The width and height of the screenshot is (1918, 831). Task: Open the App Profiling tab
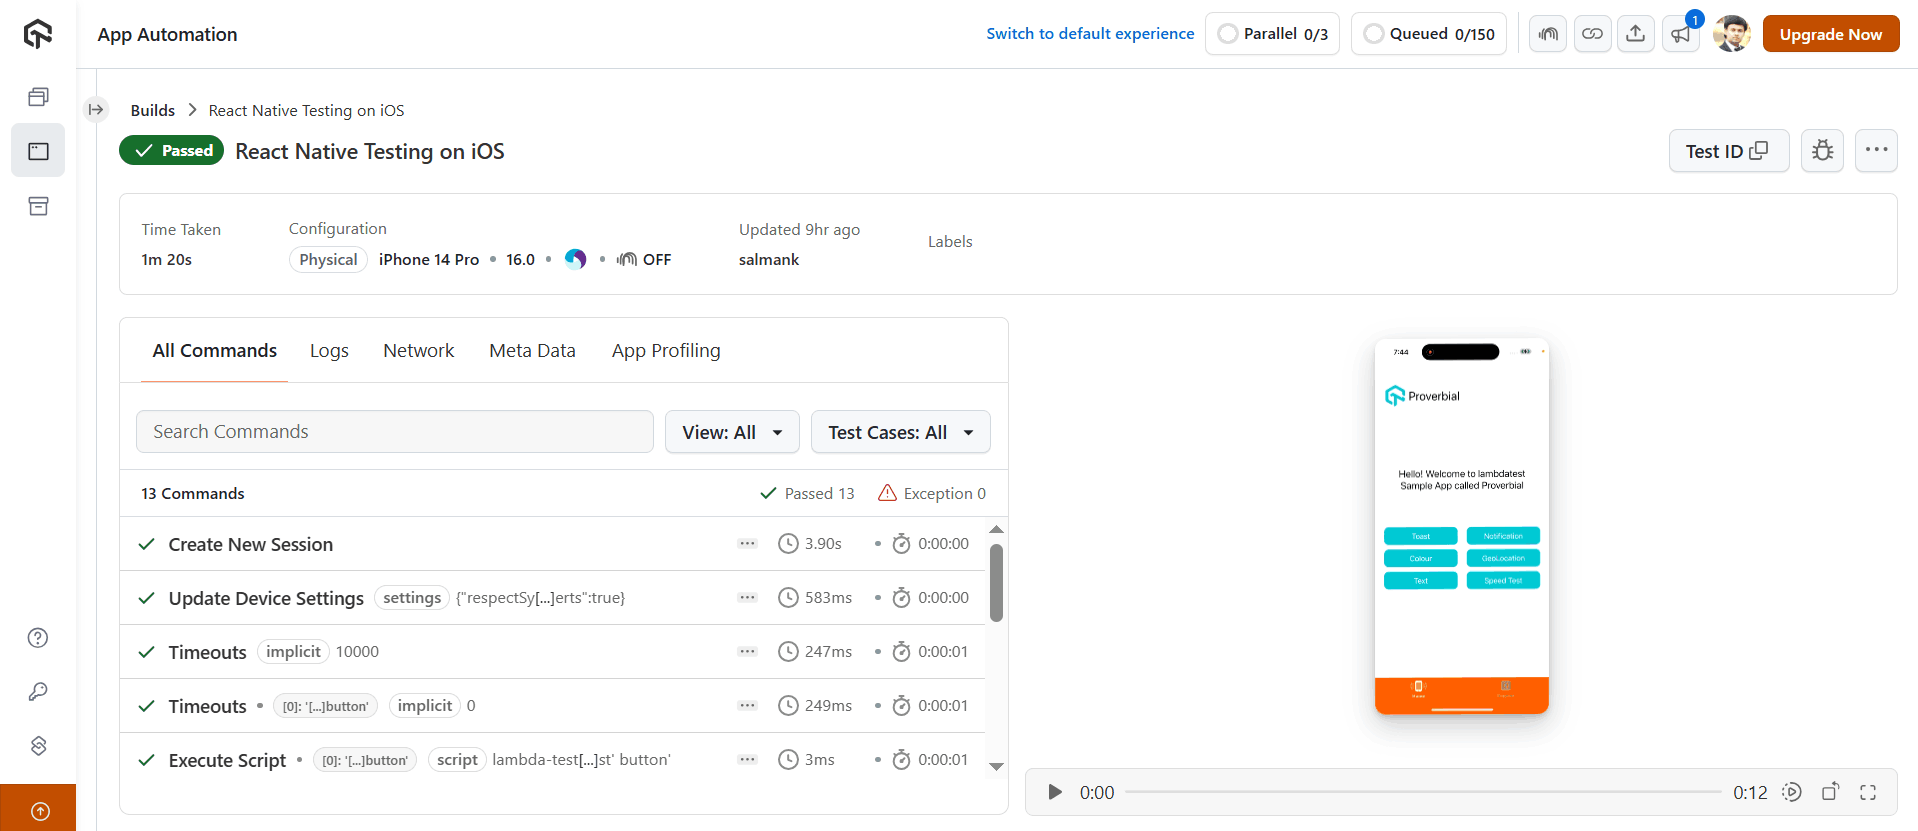666,351
